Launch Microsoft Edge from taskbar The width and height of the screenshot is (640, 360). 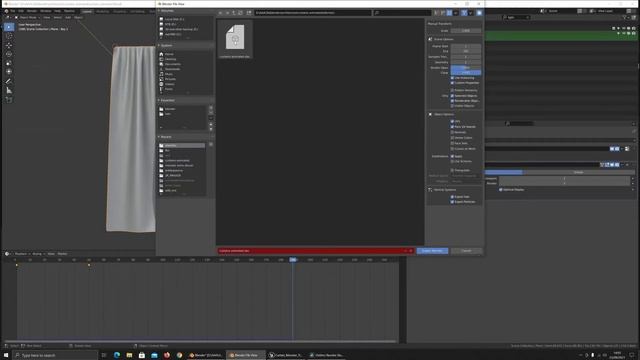pyautogui.click(x=117, y=355)
